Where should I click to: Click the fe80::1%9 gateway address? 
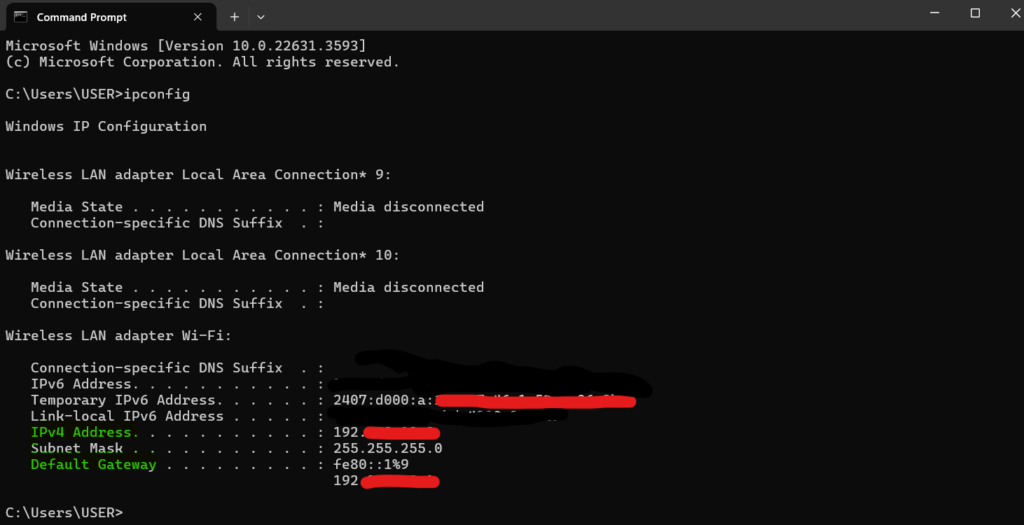(x=370, y=464)
